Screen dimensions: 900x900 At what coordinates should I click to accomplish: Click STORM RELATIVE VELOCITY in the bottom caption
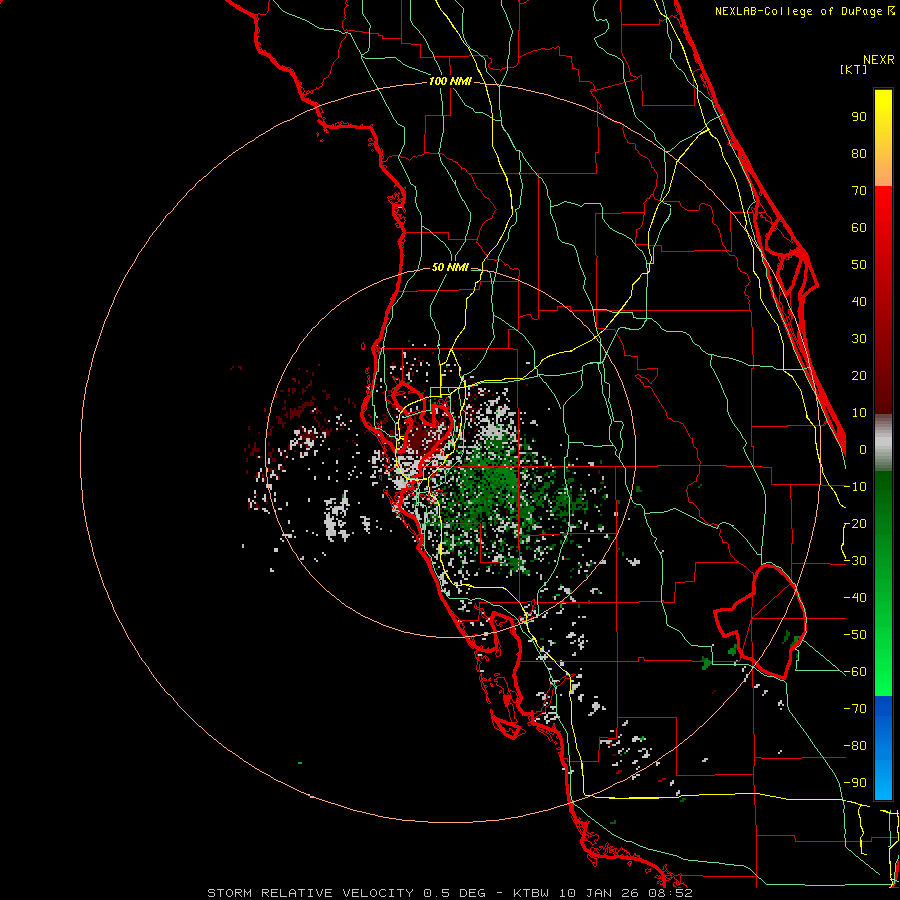coord(310,893)
